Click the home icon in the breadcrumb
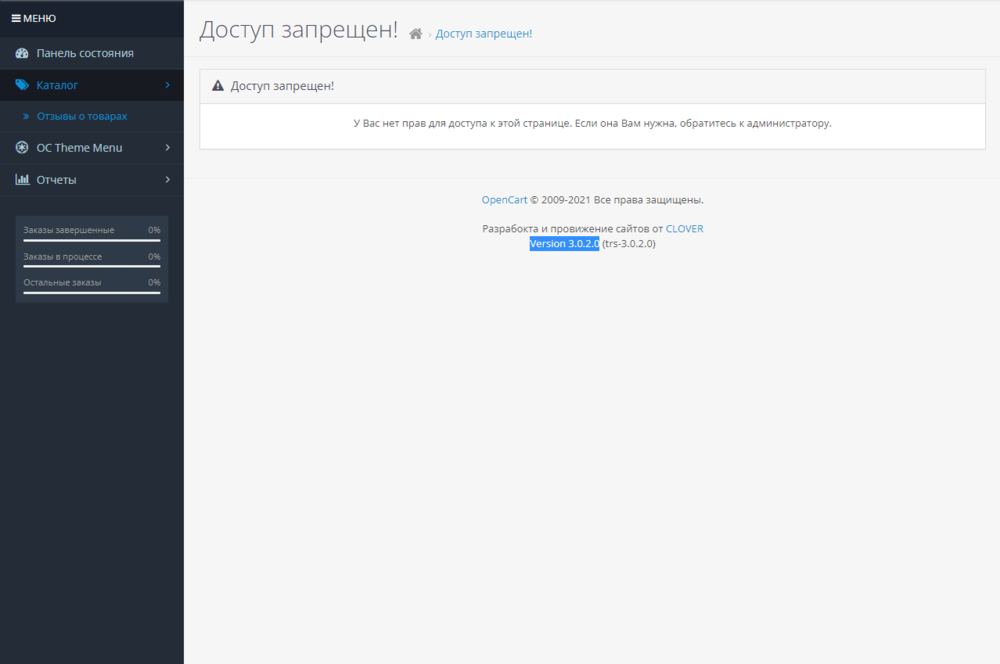This screenshot has width=1000, height=664. coord(415,33)
